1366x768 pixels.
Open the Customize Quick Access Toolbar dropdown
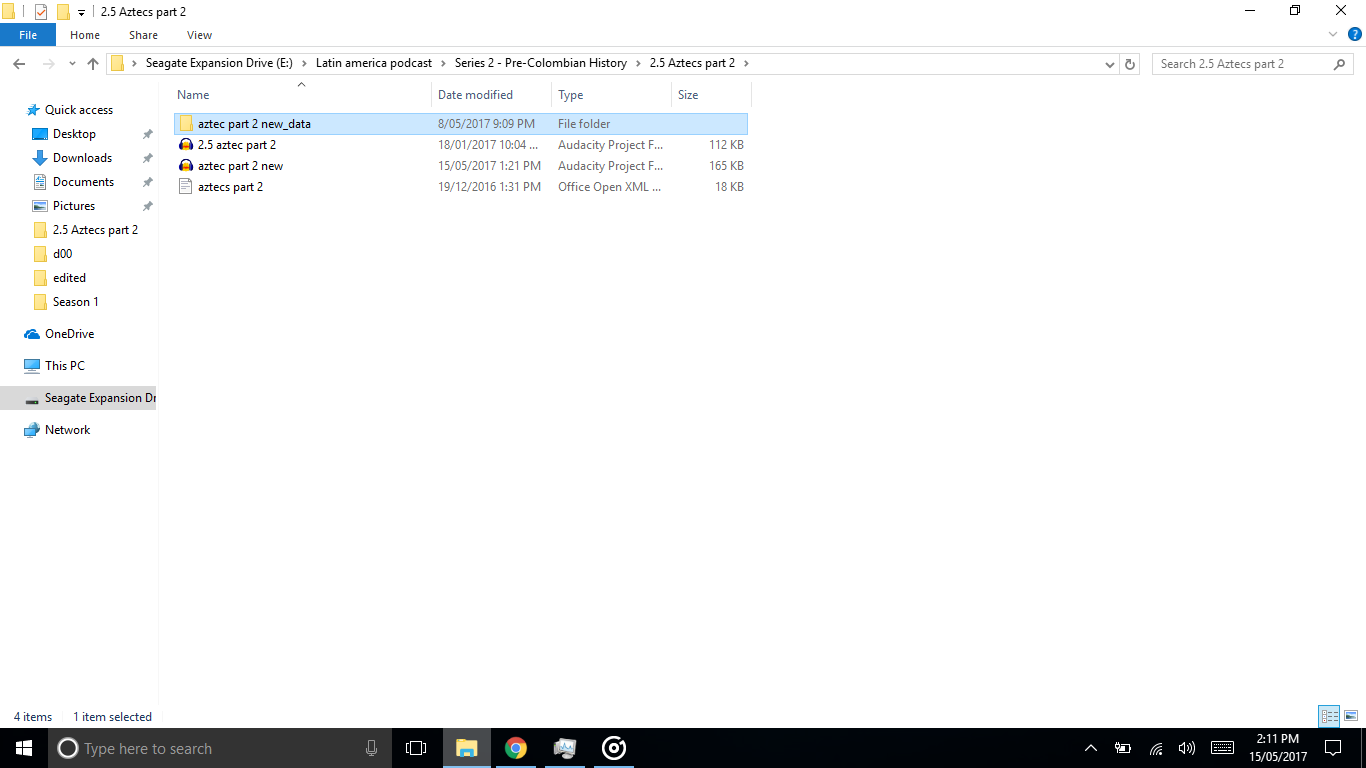[81, 13]
